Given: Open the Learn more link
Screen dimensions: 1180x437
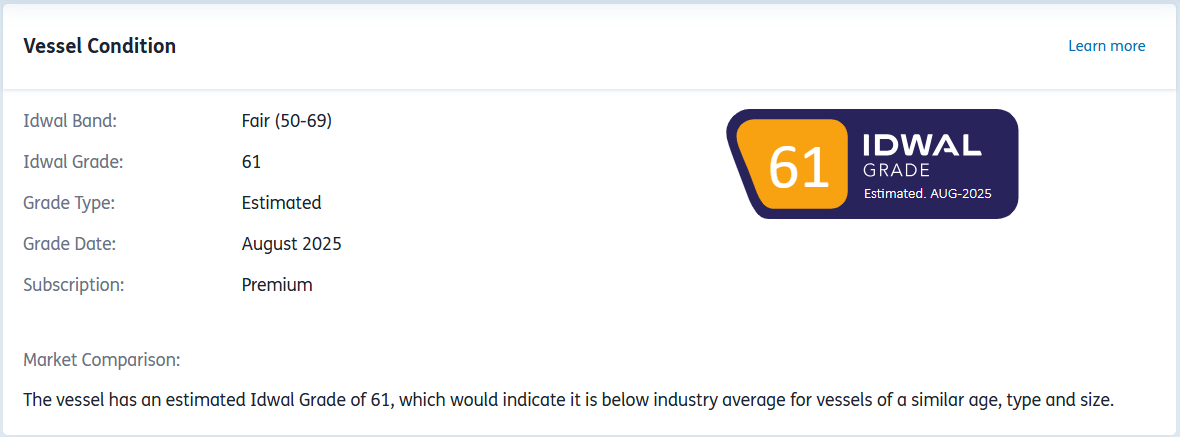Looking at the screenshot, I should pyautogui.click(x=1106, y=46).
